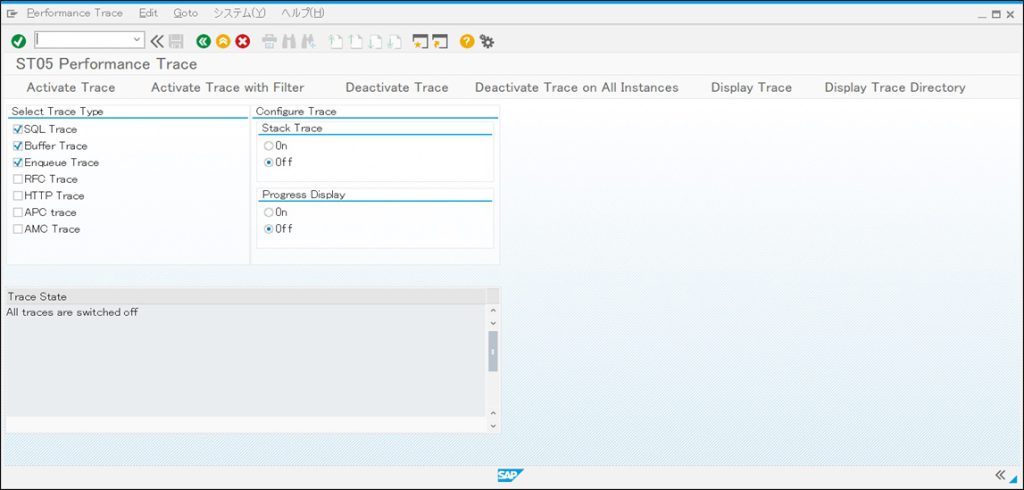Click the Create New Session icon
1024x490 pixels.
420,41
